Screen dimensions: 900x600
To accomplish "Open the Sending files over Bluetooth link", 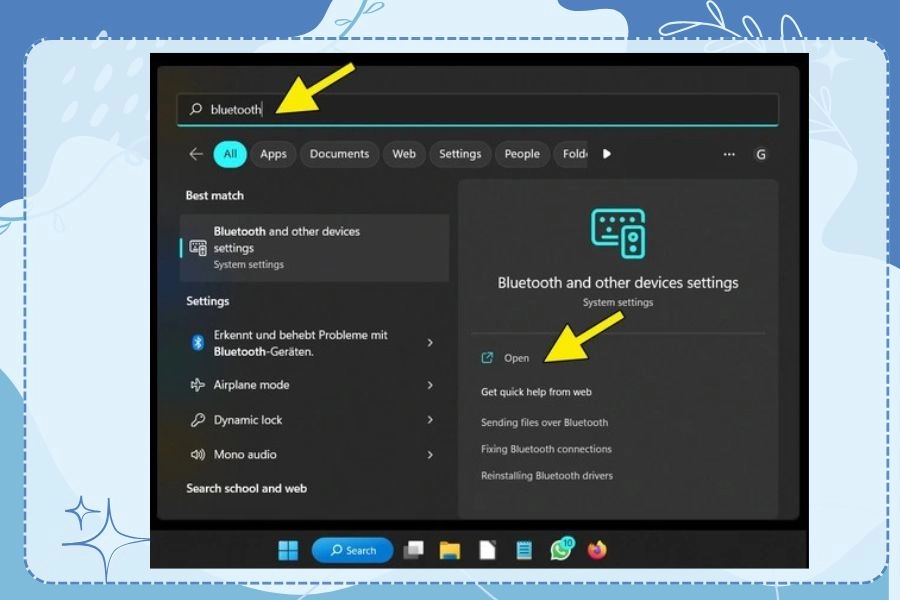I will click(x=544, y=423).
